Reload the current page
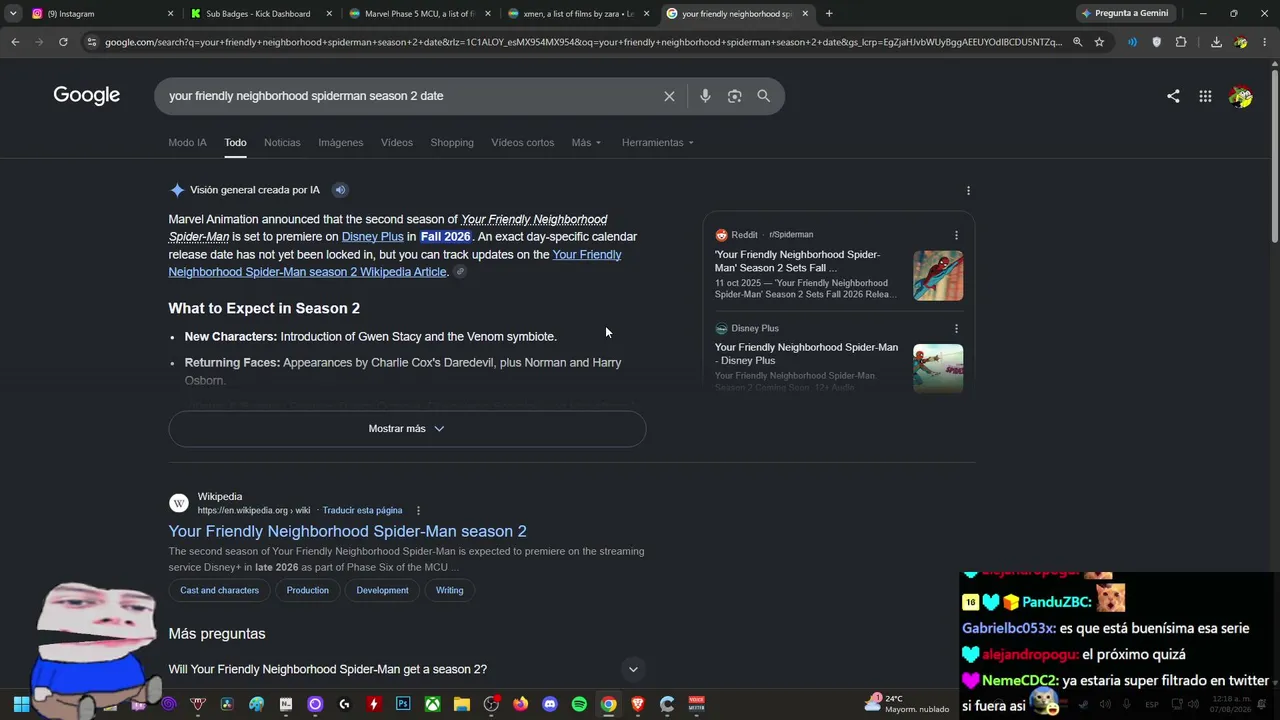Viewport: 1280px width, 720px height. [x=63, y=42]
